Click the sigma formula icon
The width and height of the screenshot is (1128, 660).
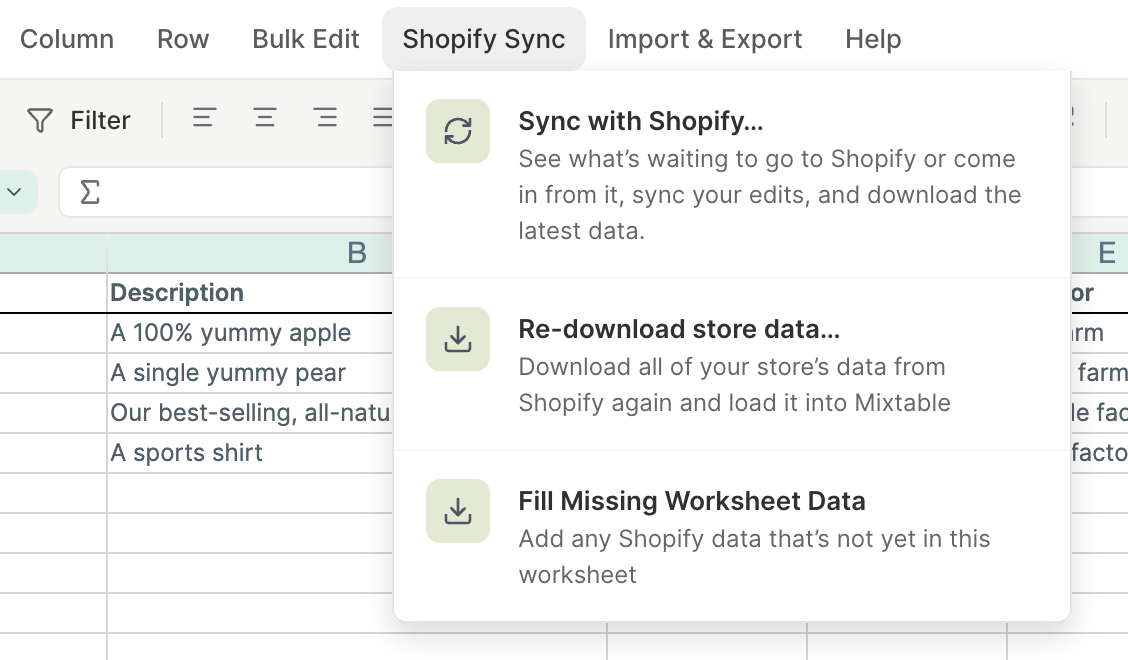pyautogui.click(x=90, y=192)
